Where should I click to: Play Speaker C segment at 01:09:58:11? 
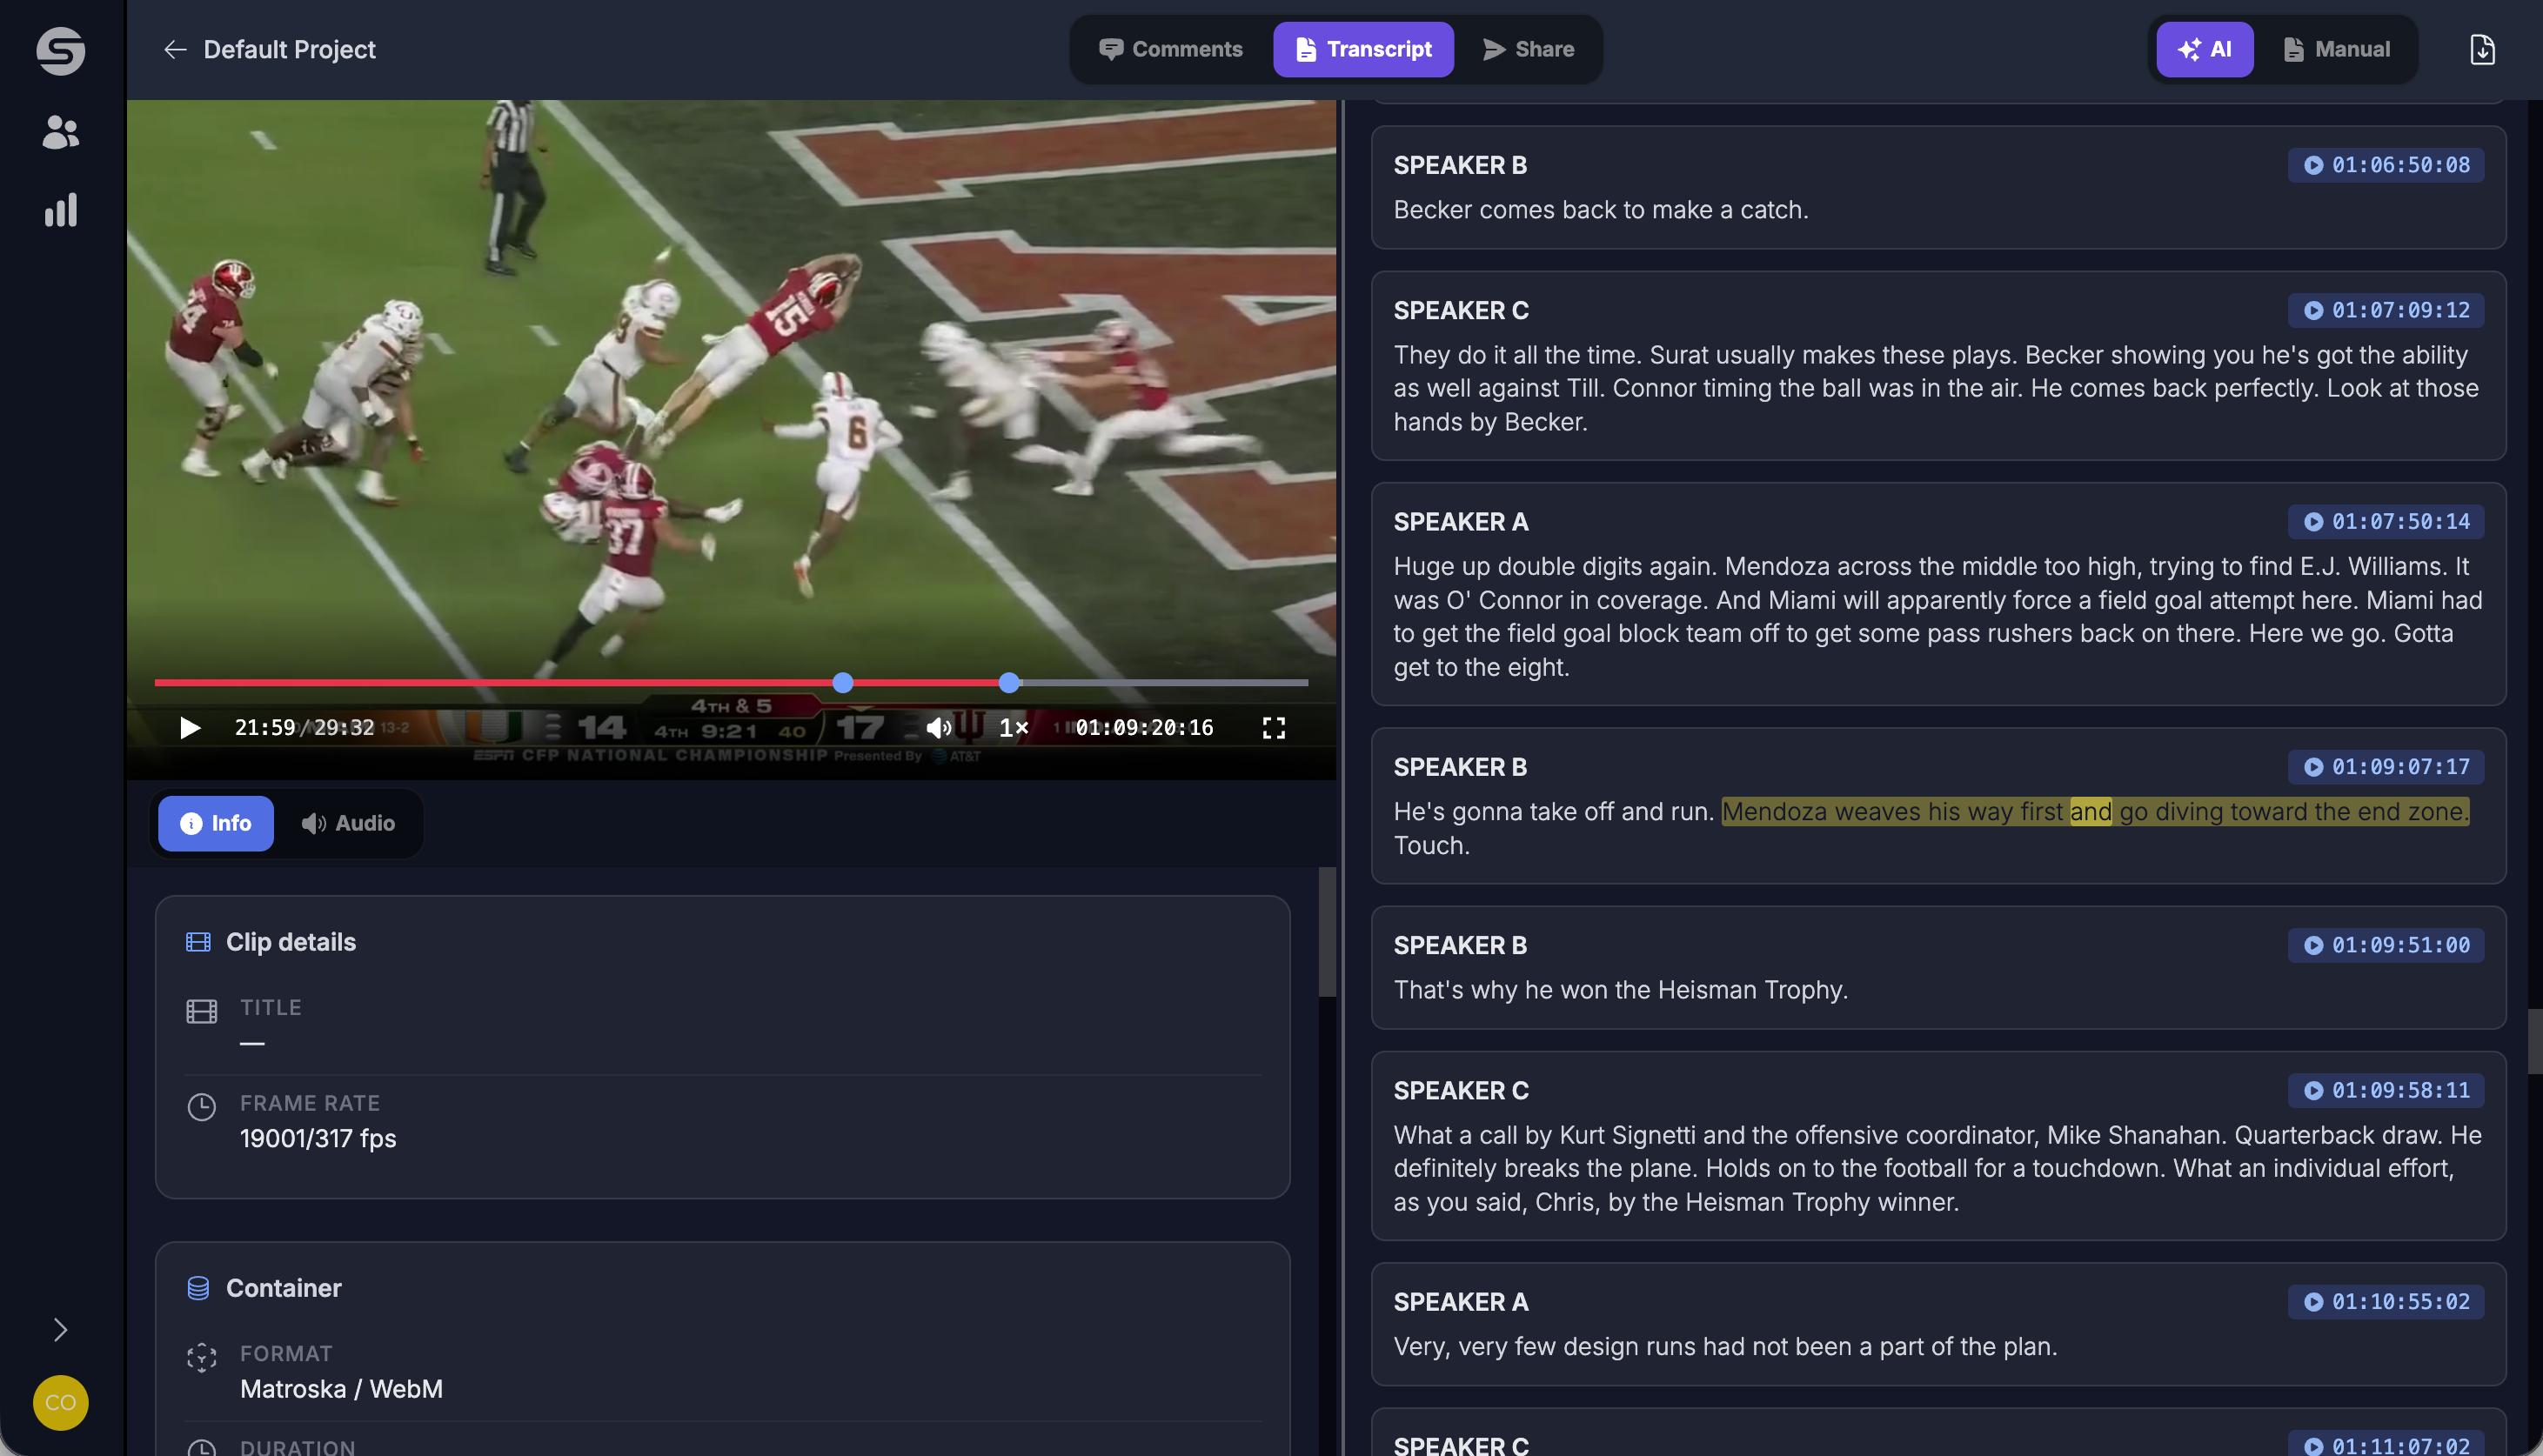[2386, 1090]
